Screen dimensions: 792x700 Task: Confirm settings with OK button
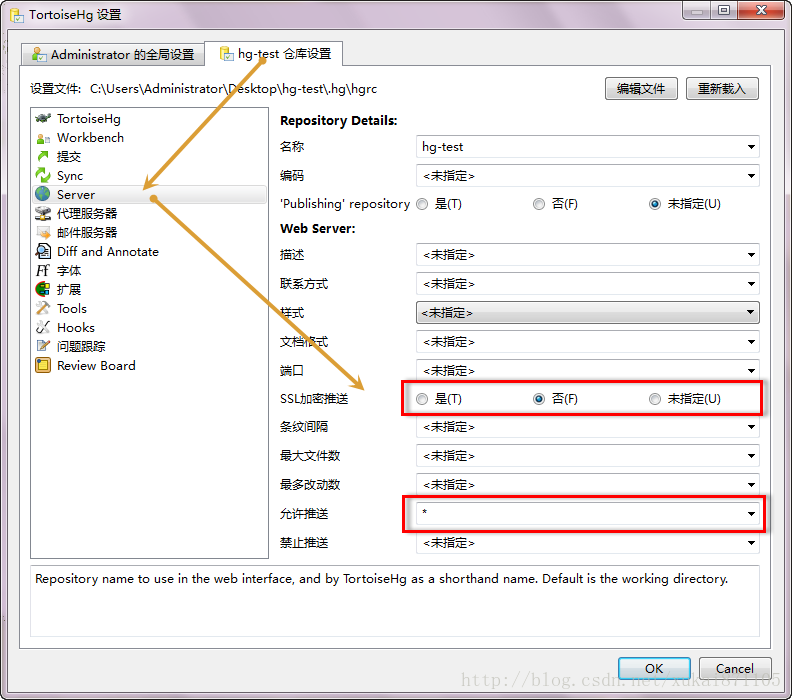[x=654, y=669]
